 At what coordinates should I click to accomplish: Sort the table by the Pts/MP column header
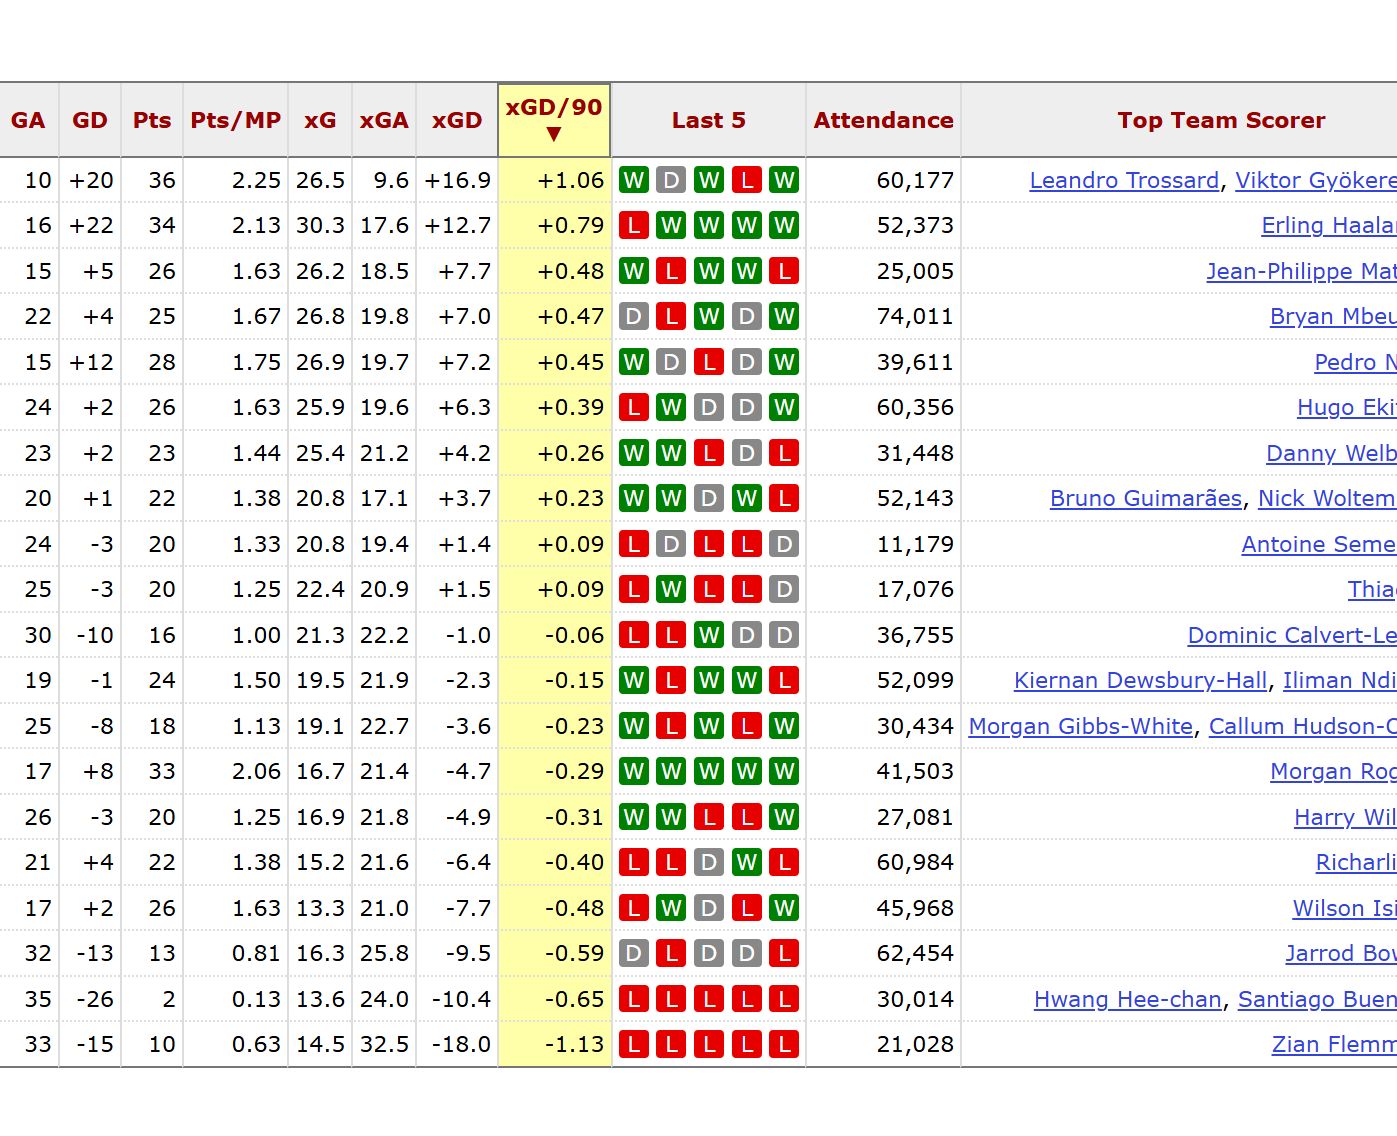click(x=235, y=120)
